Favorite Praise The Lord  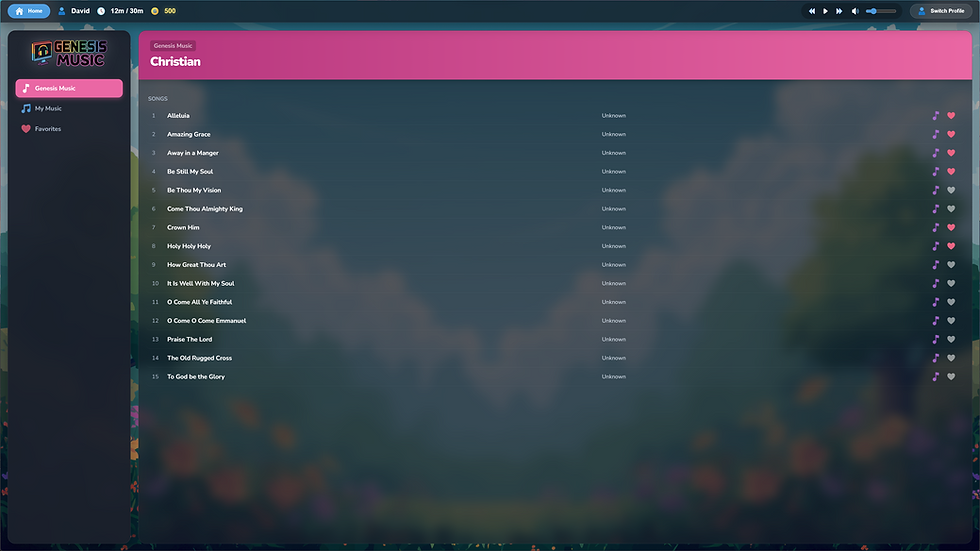pos(951,339)
